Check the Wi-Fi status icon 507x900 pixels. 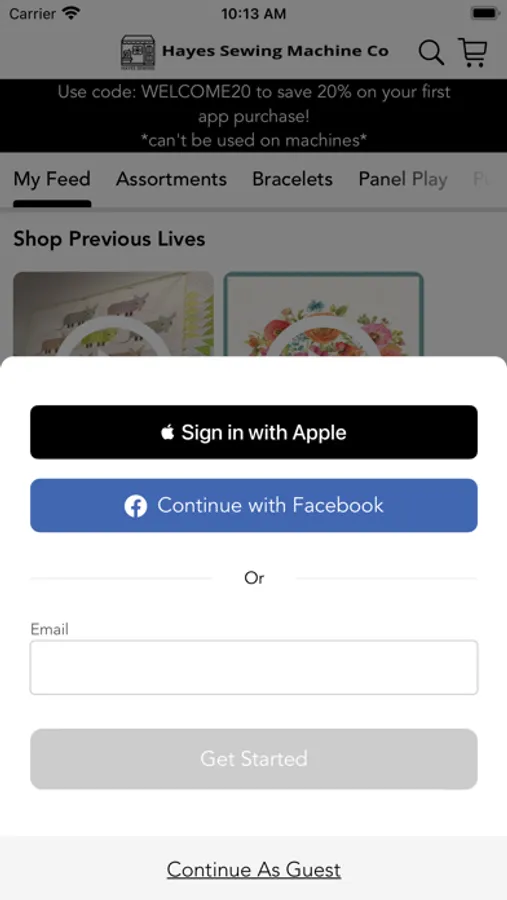[x=71, y=13]
